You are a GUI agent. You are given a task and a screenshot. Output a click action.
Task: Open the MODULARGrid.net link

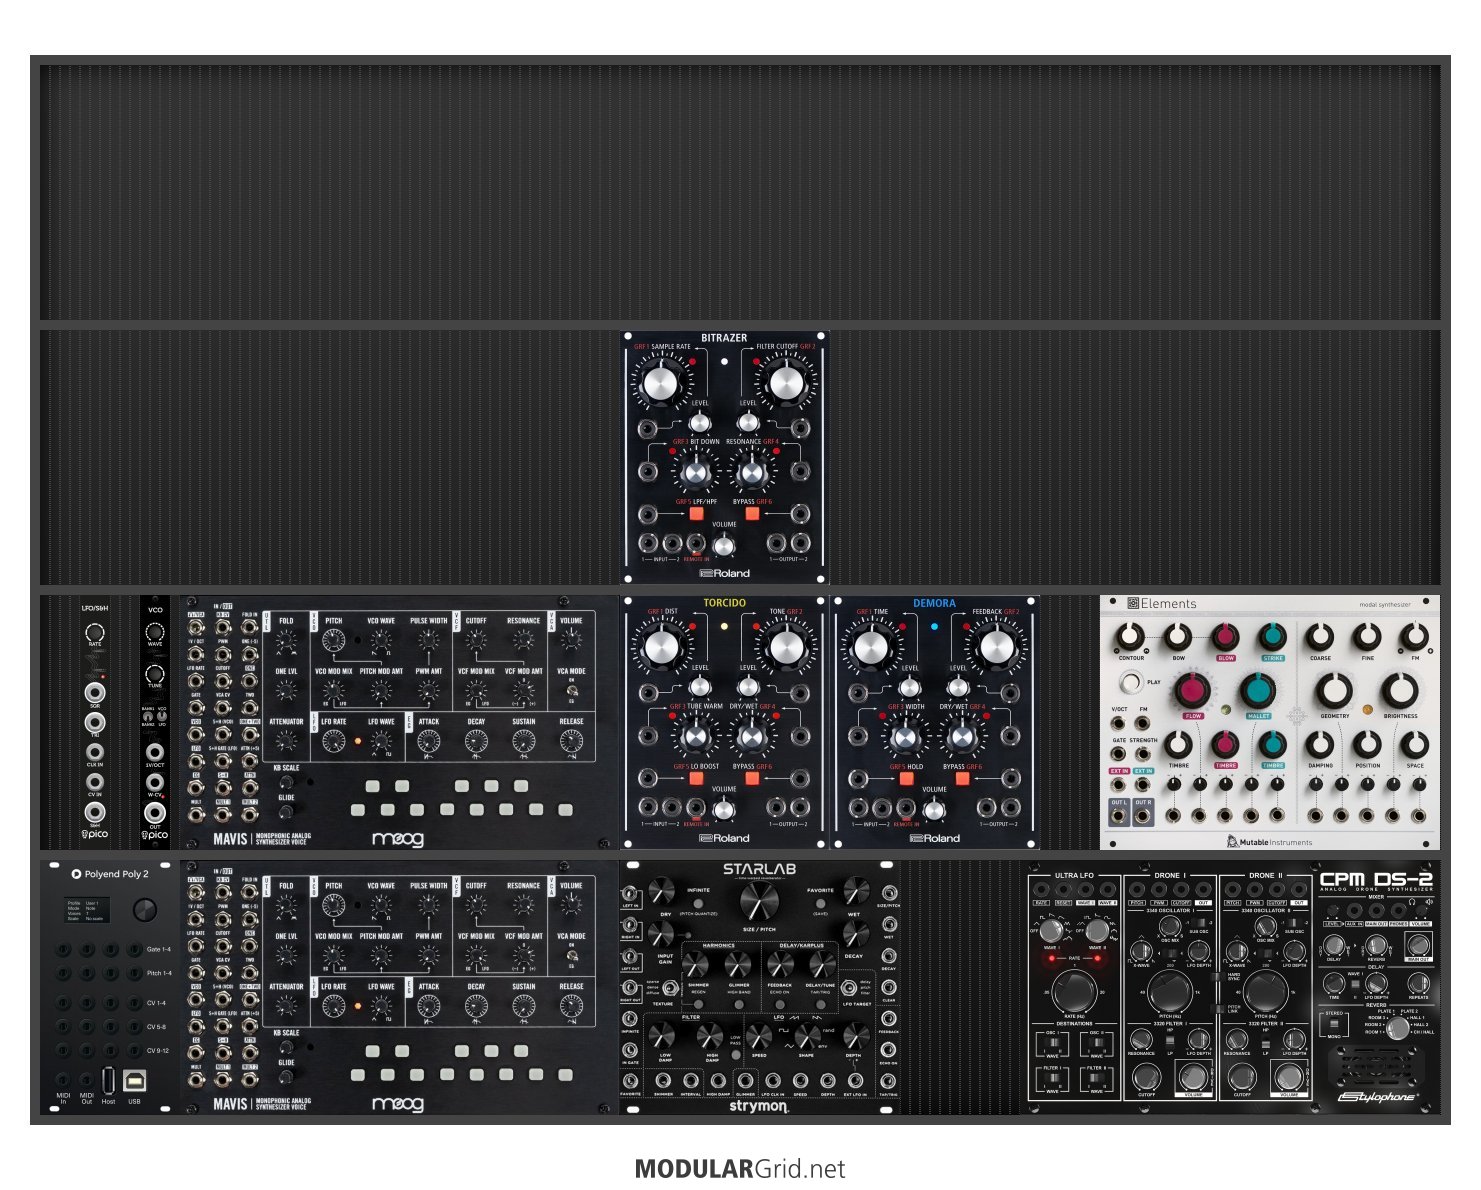pos(740,1169)
